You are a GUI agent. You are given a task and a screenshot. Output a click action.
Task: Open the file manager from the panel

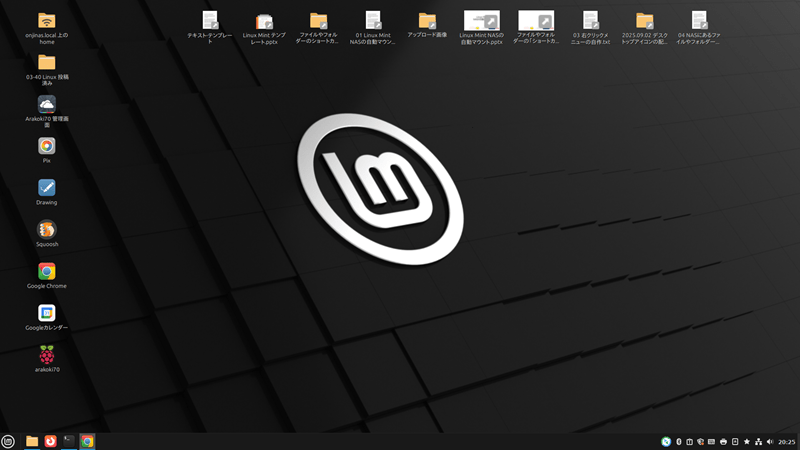[32, 441]
